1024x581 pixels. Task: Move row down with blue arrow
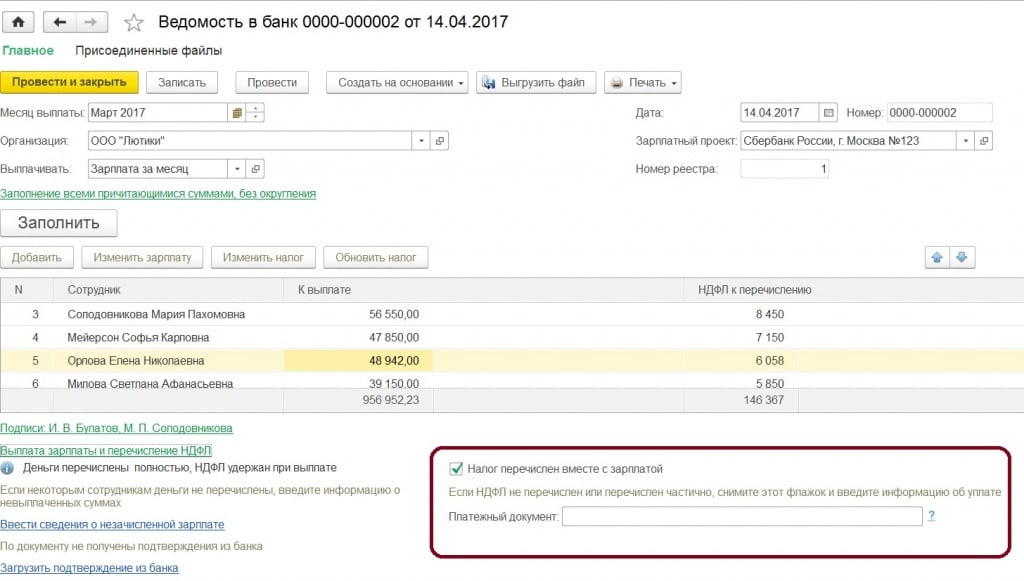961,257
